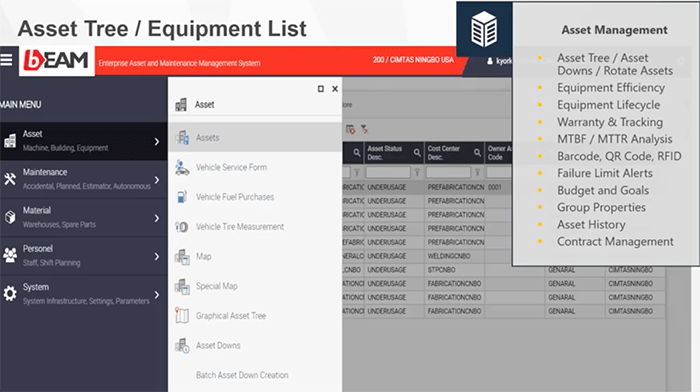Click the Graphical Asset Tree icon
This screenshot has width=700, height=392.
pos(182,316)
